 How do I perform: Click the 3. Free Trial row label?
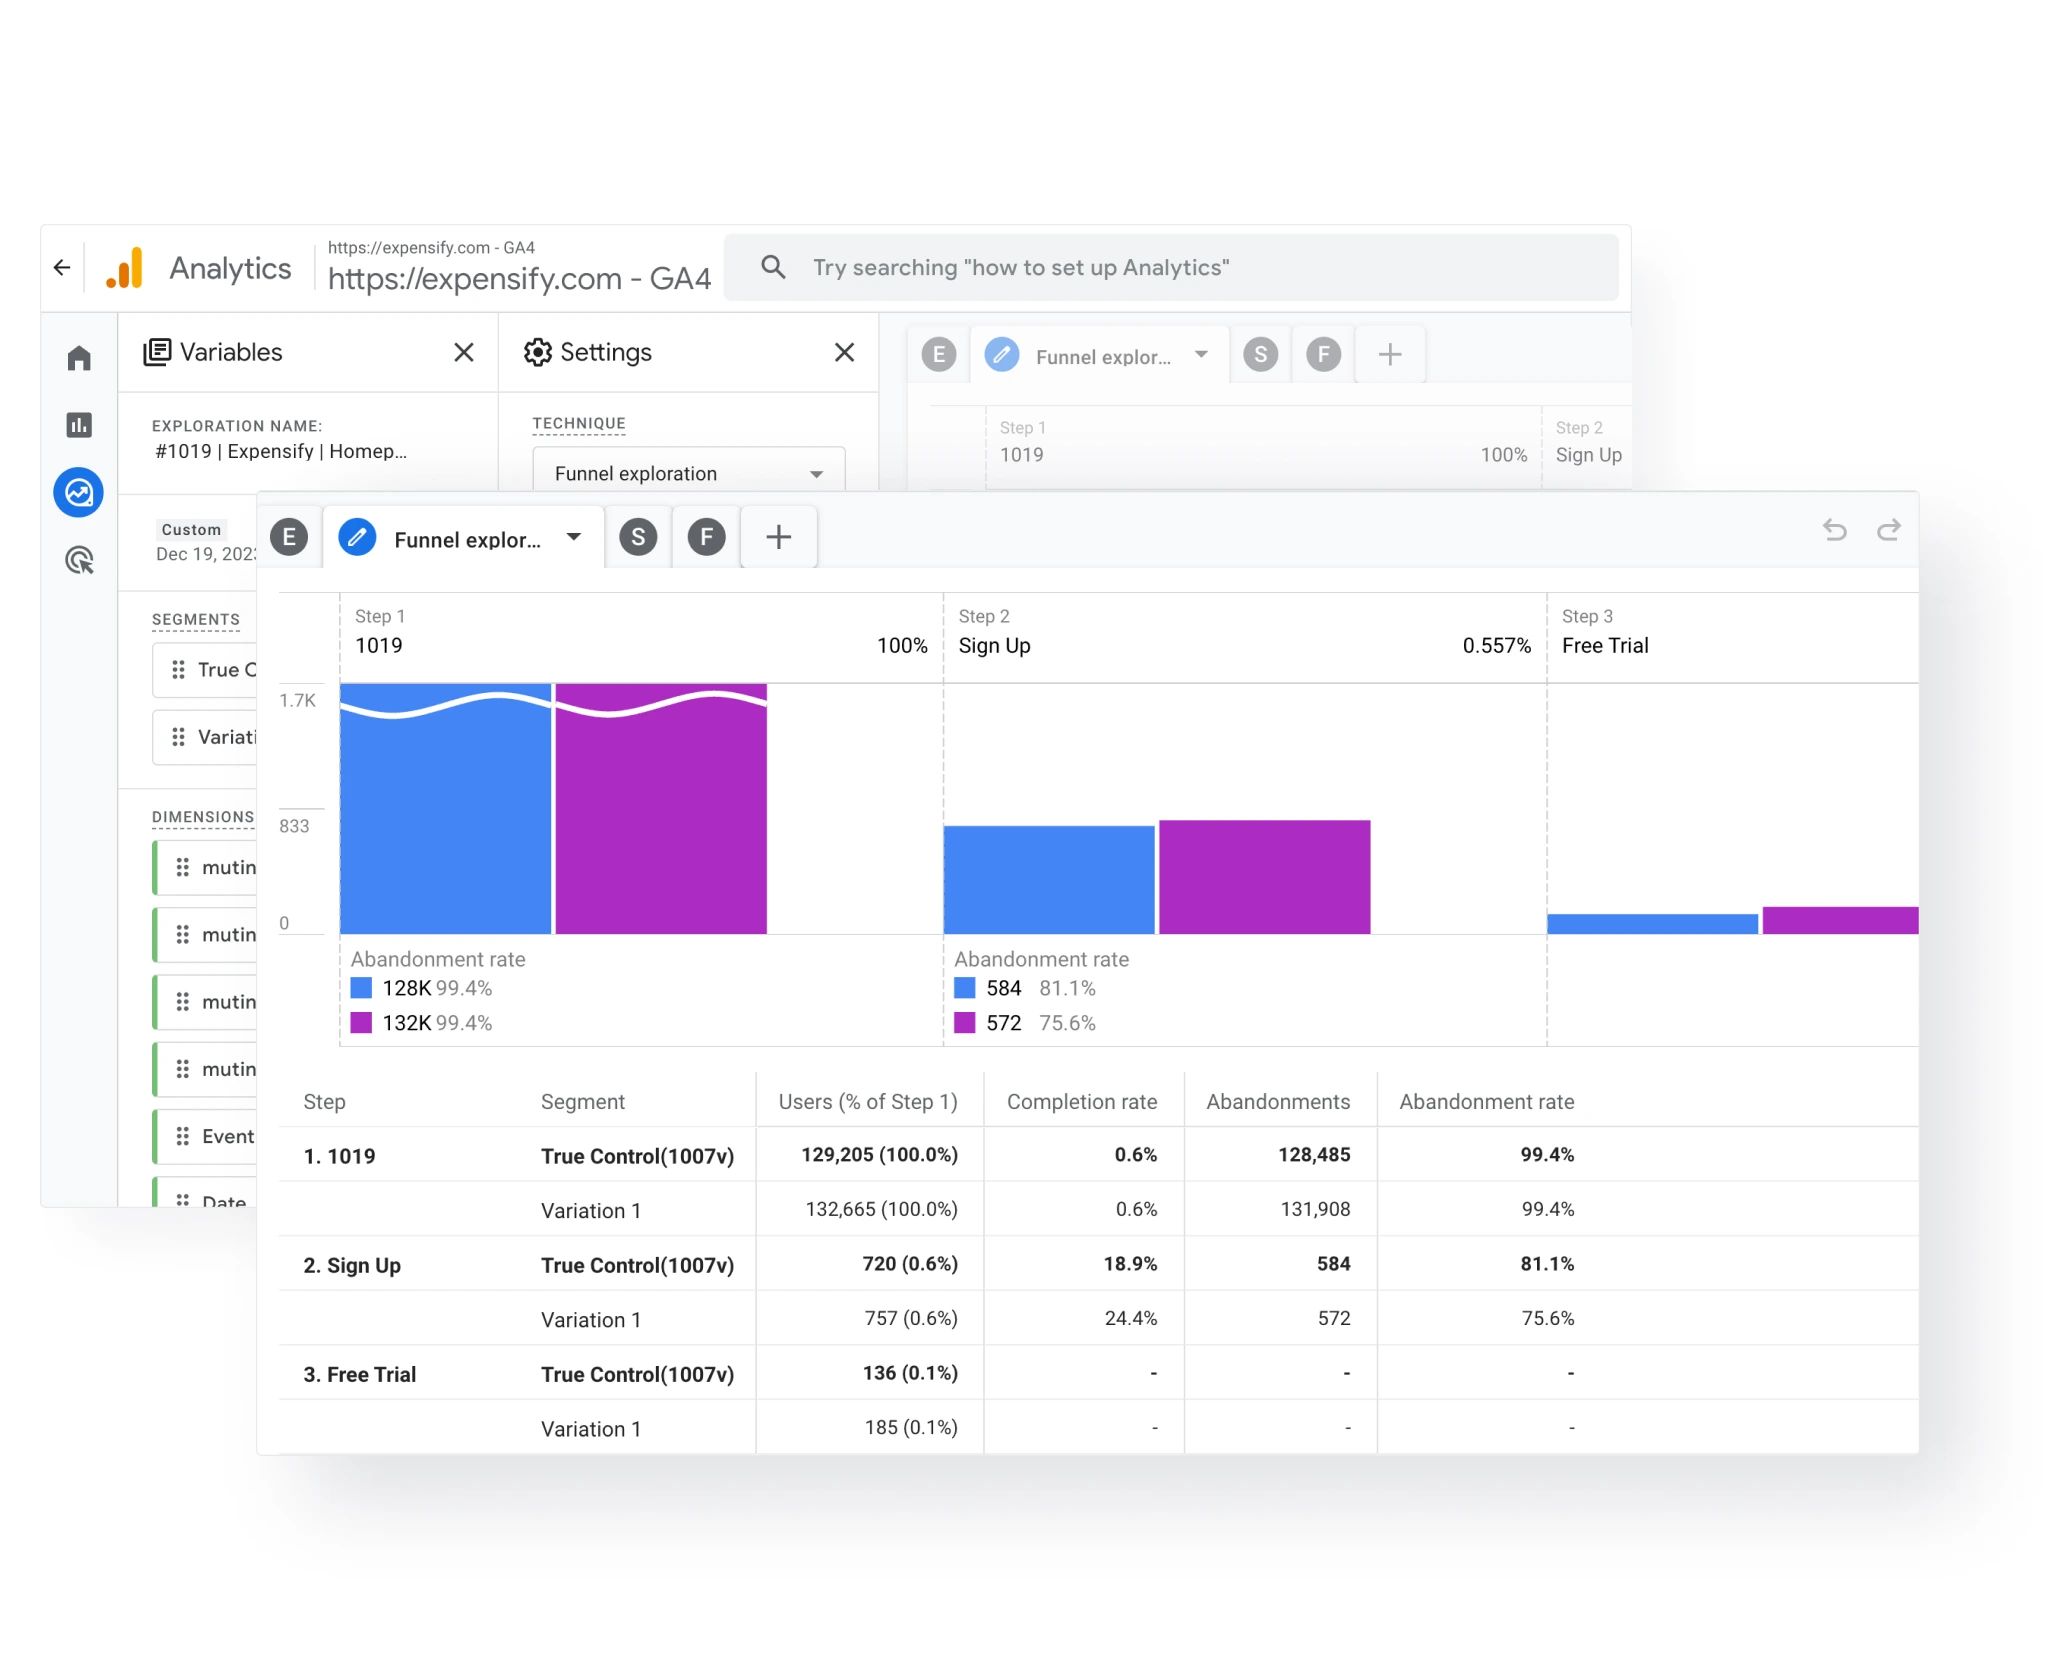point(359,1374)
